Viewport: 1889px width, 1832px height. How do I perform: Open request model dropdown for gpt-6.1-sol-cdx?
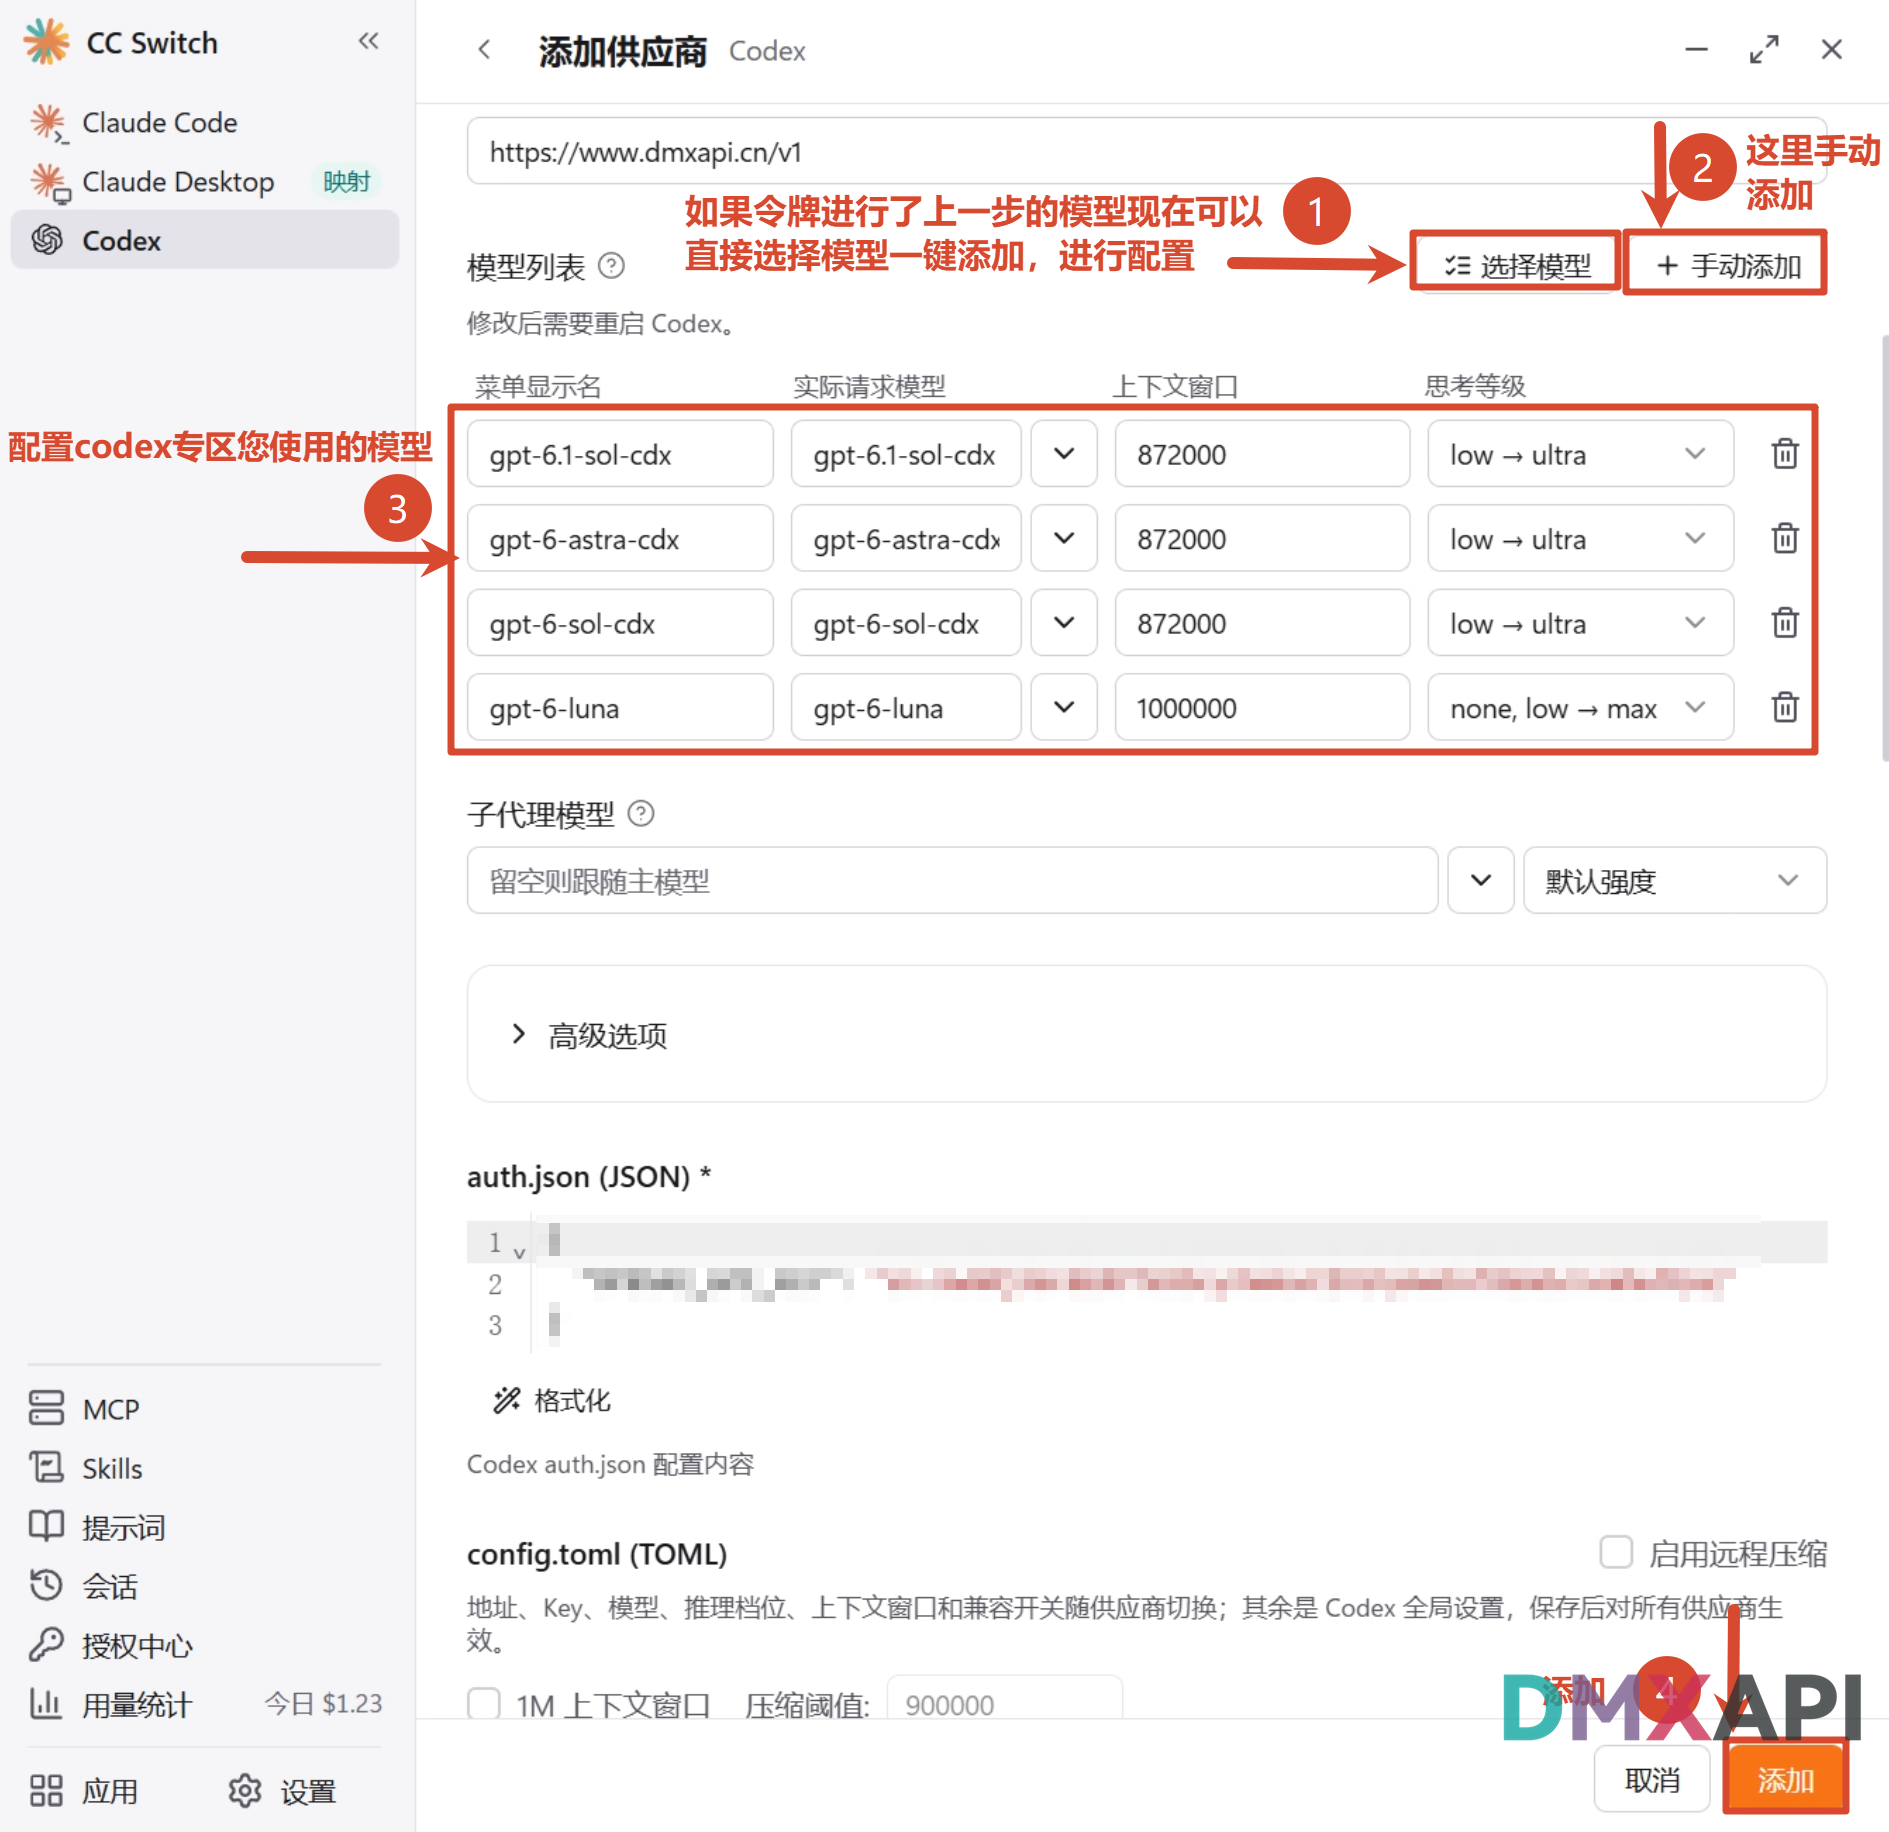1064,454
